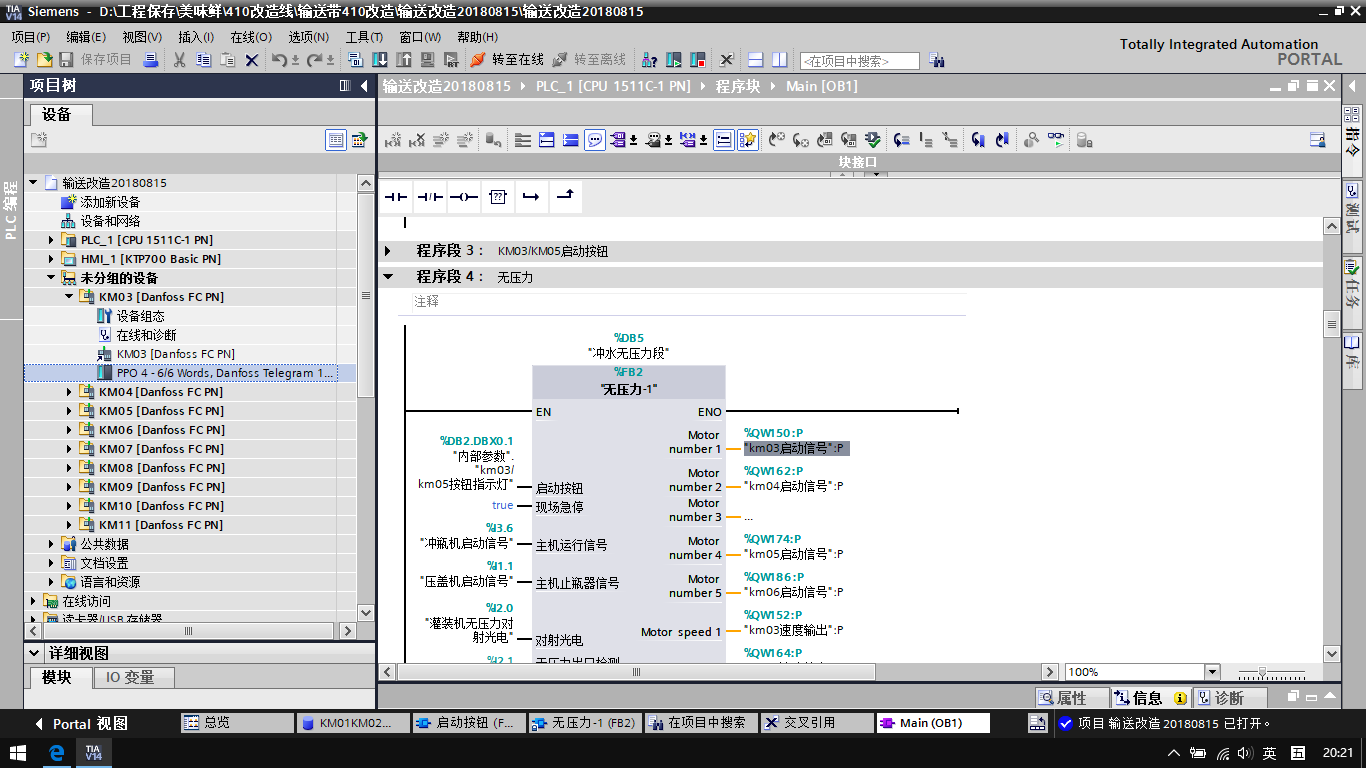1366x768 pixels.
Task: Insert an empty box instruction
Action: click(497, 197)
